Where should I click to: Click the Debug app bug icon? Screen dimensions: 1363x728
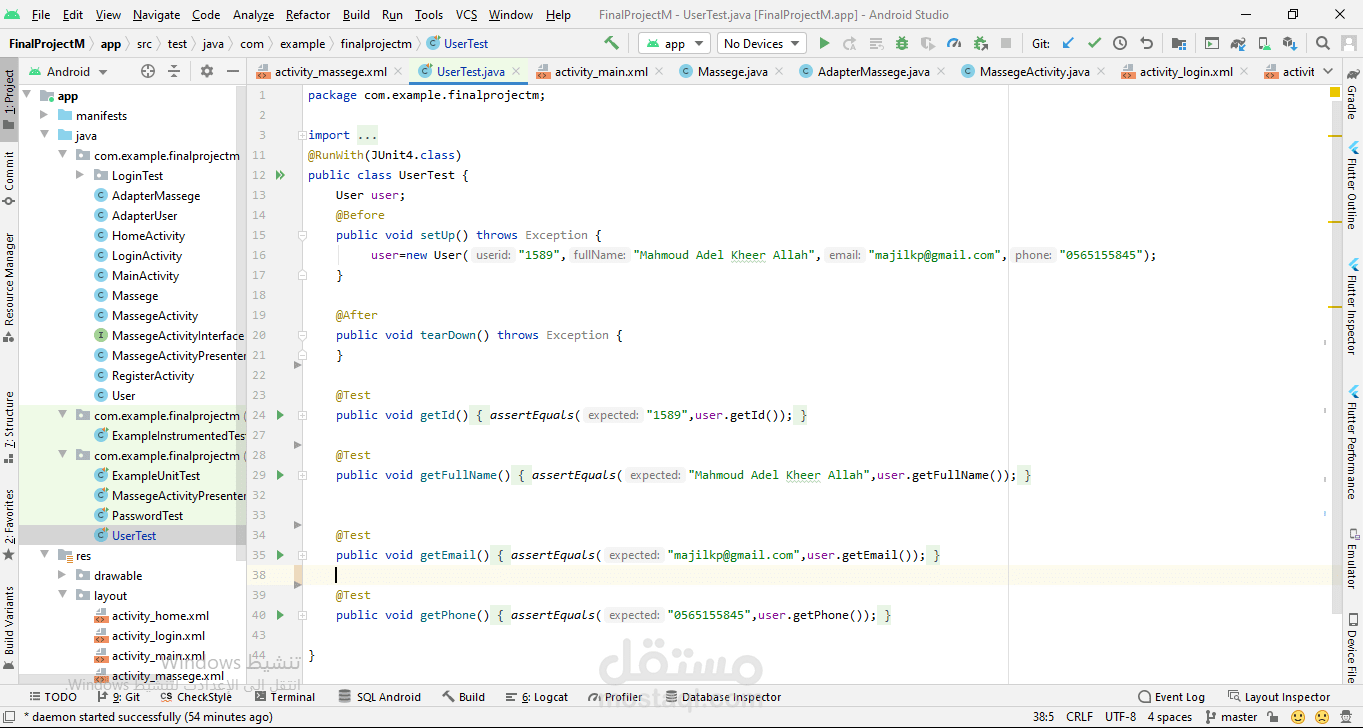point(902,43)
